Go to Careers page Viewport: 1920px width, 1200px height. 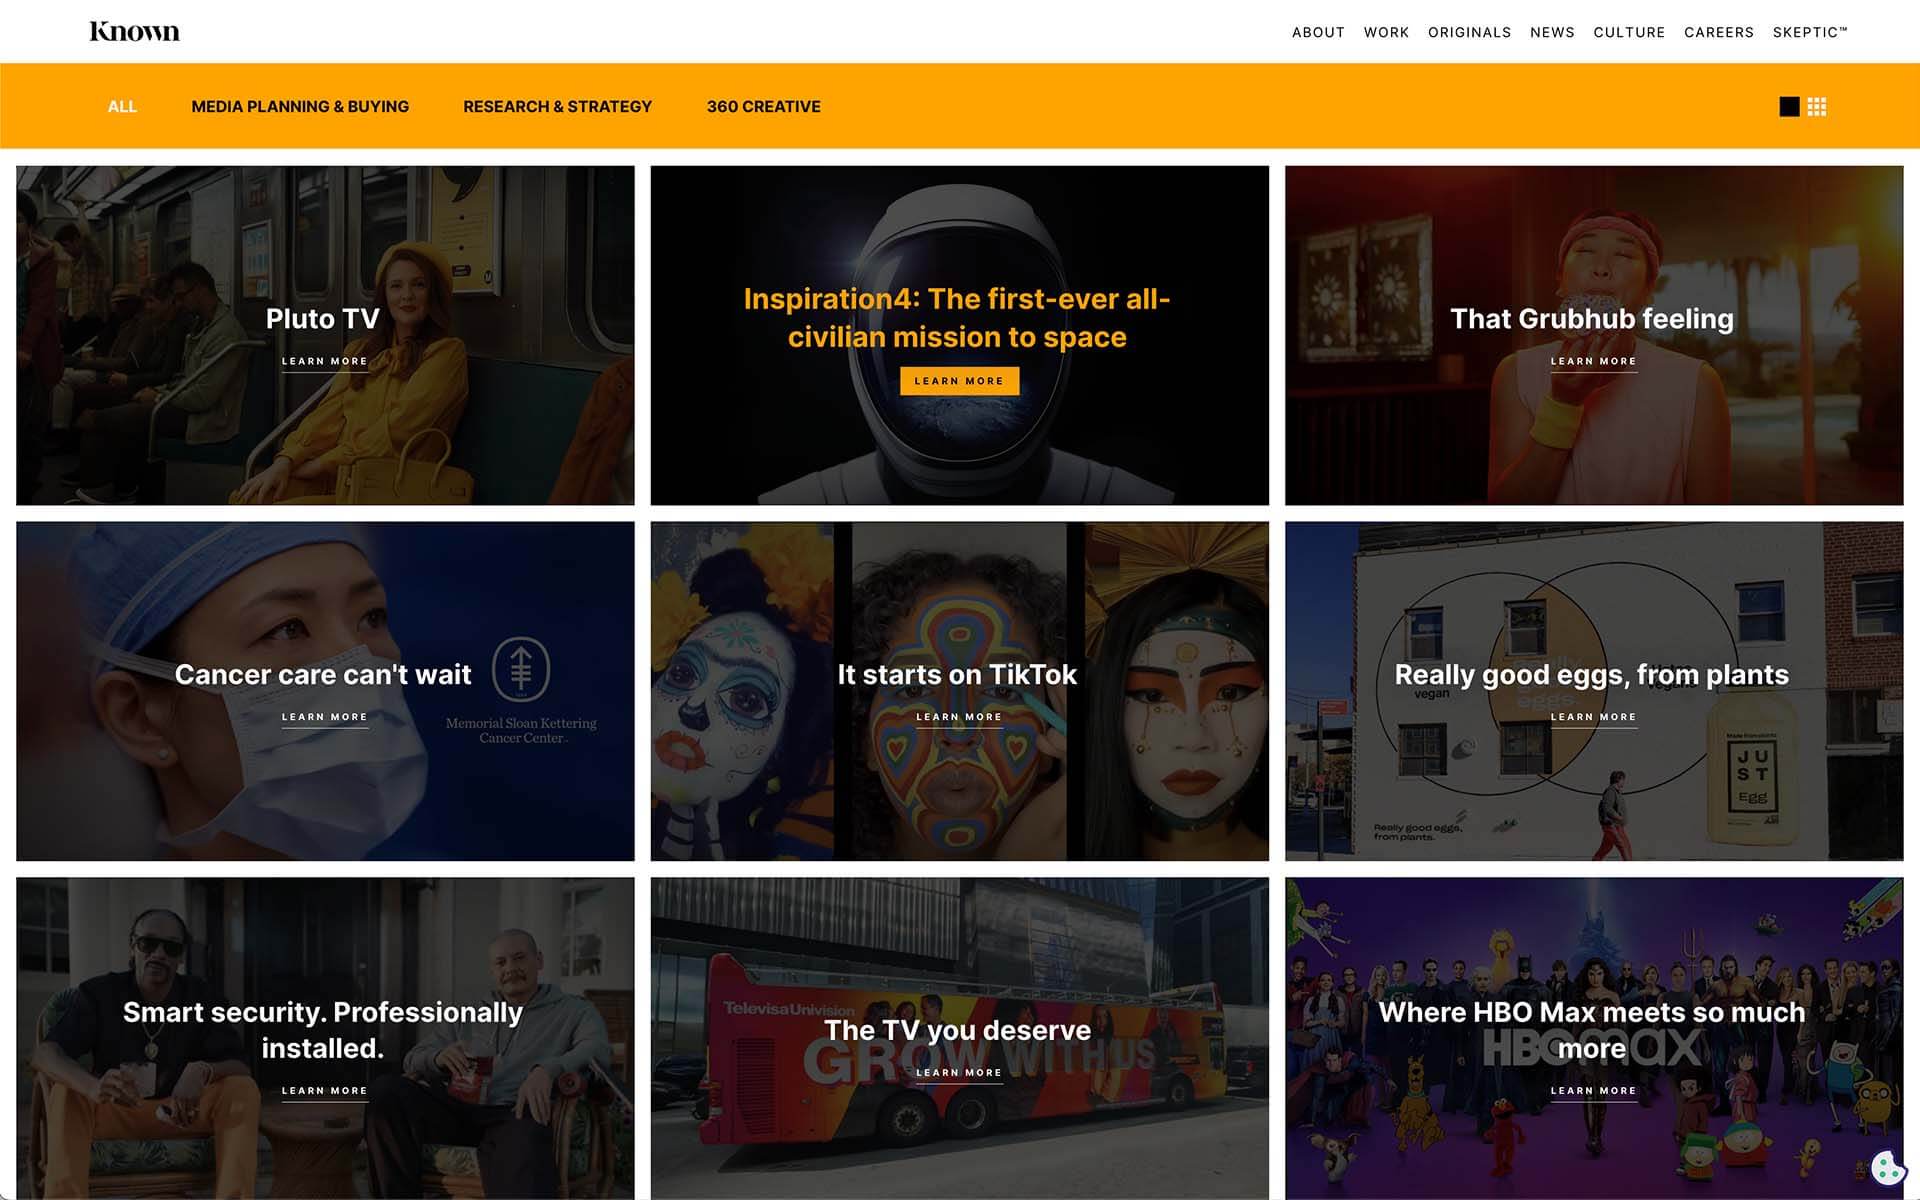click(x=1718, y=33)
